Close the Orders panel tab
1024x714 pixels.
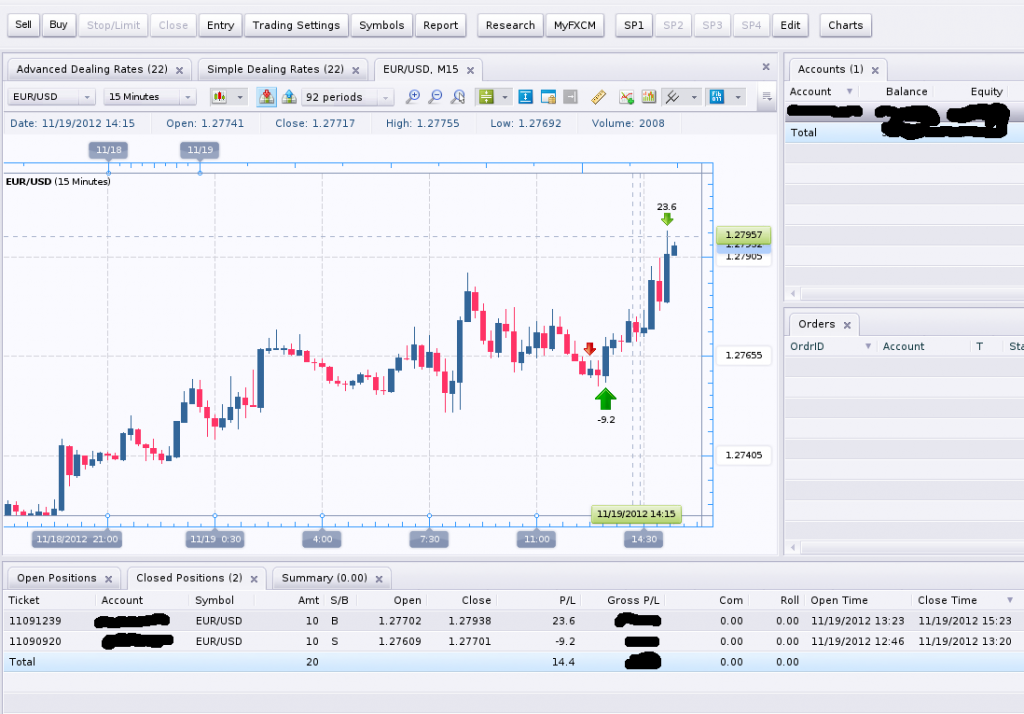click(846, 325)
